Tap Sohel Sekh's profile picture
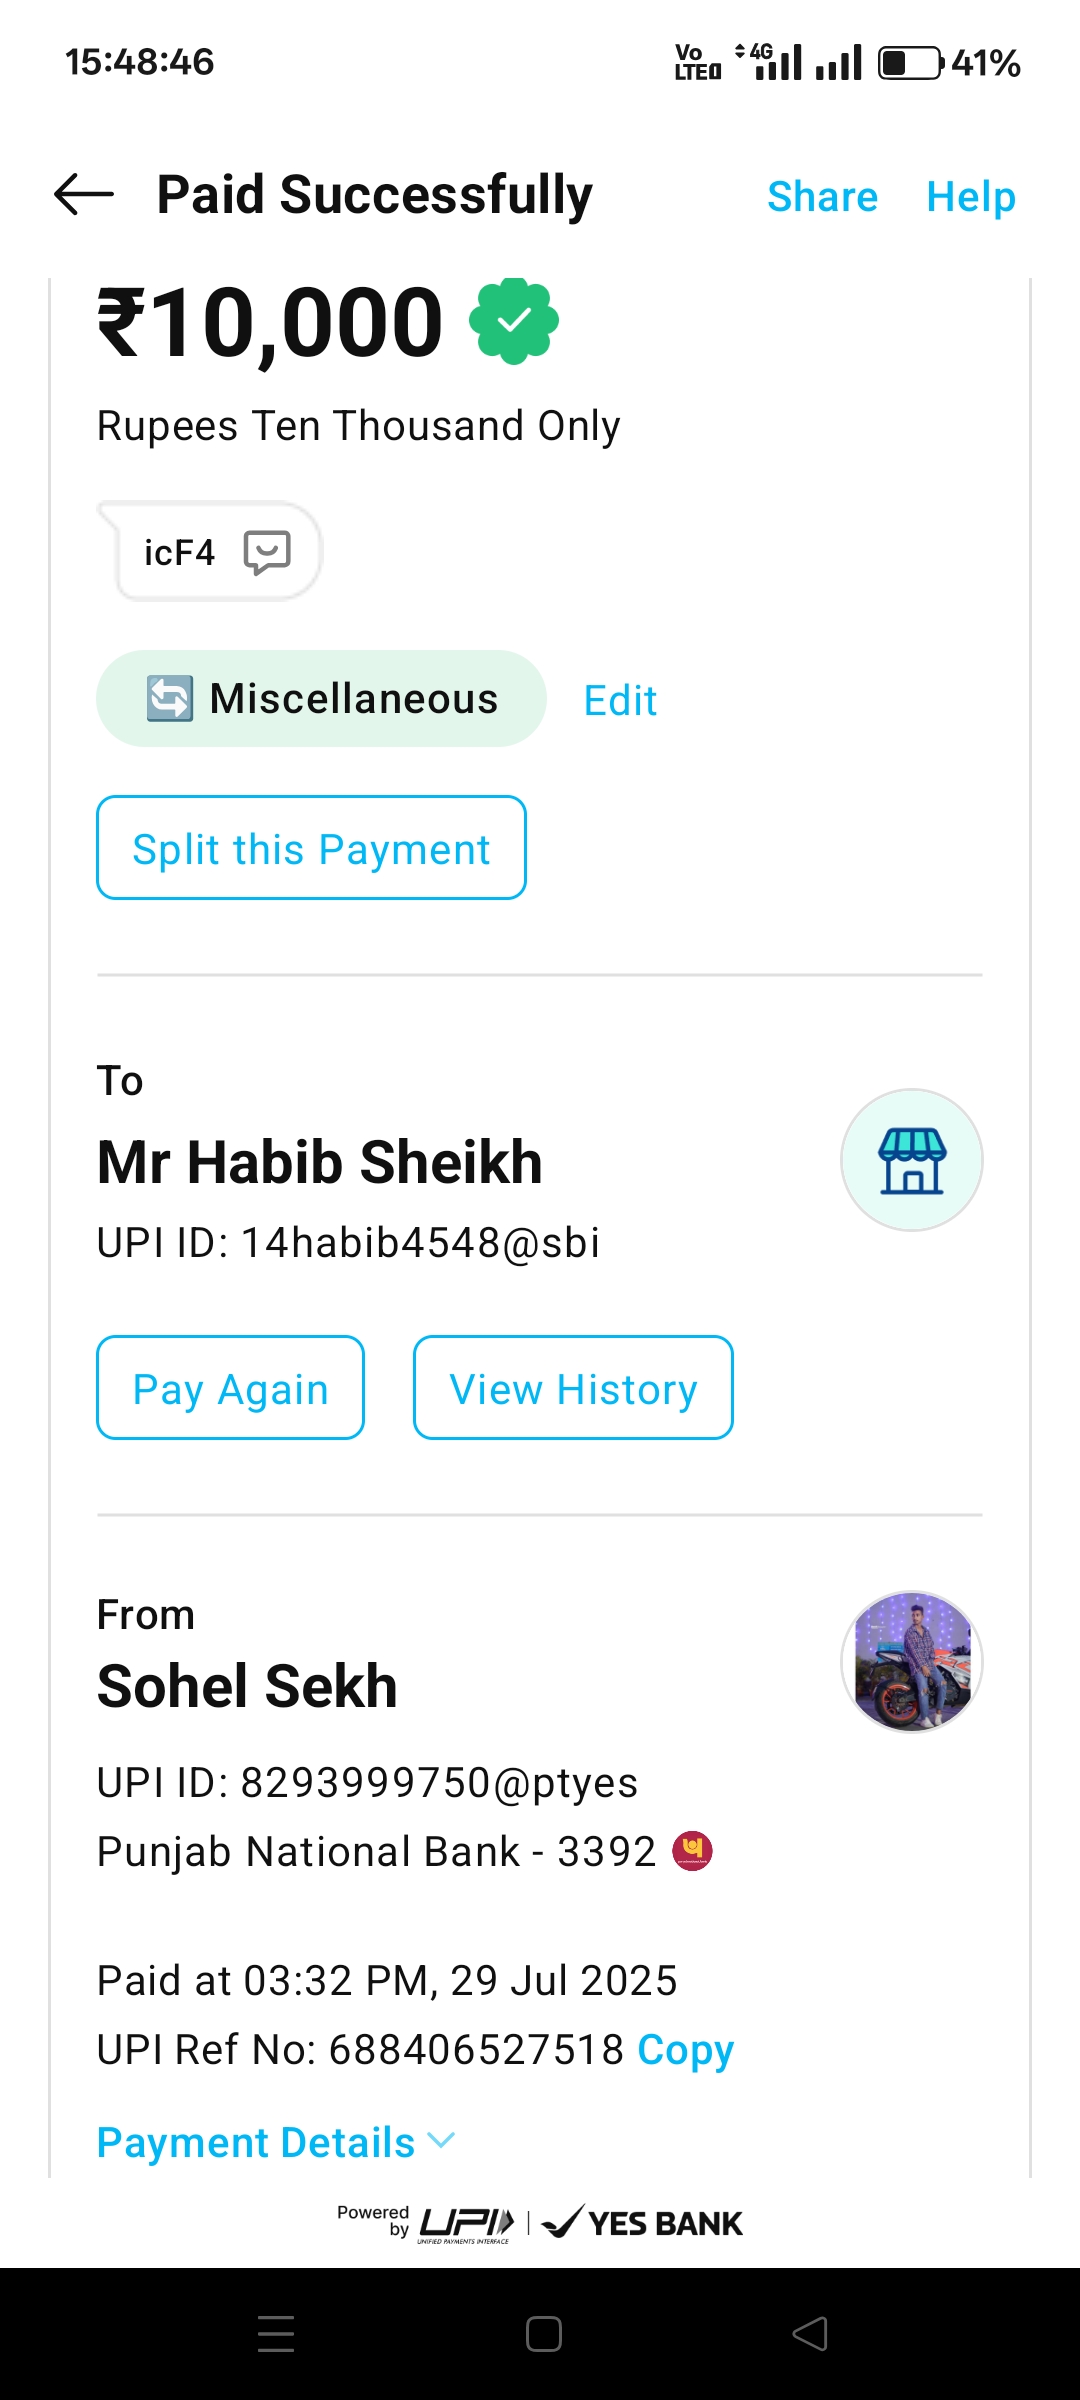Screen dimensions: 1080x2400 pos(911,1662)
